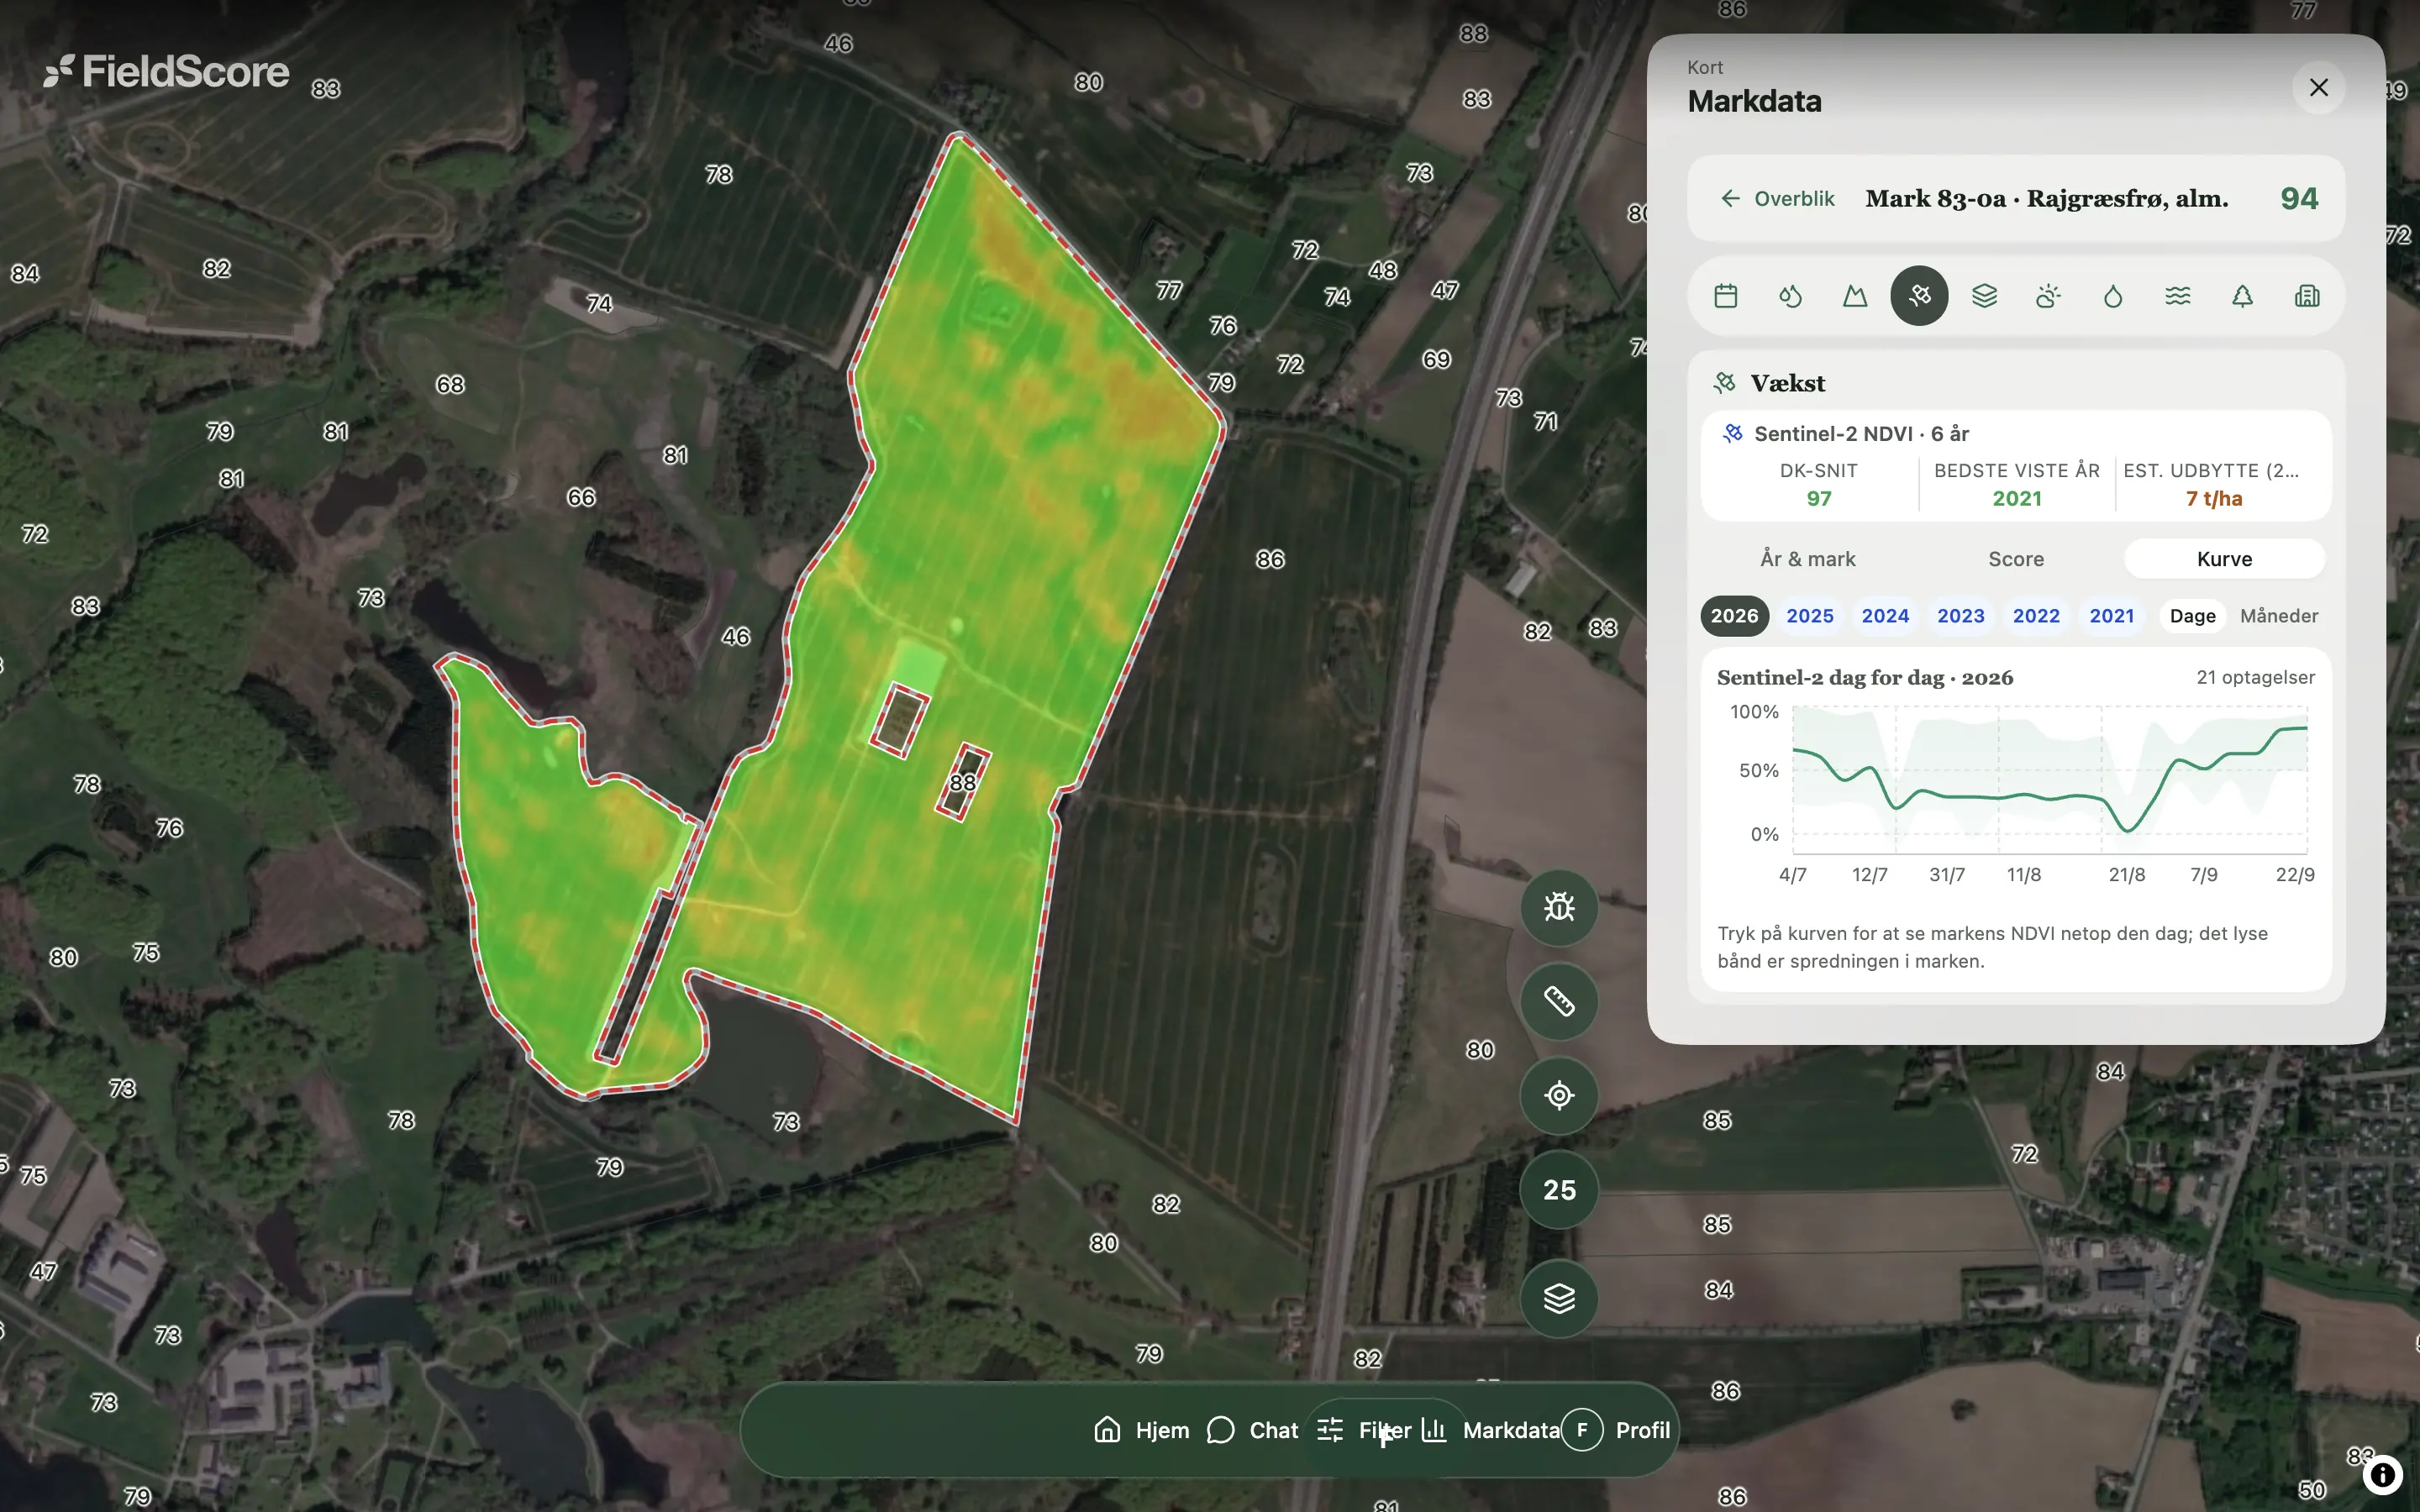Click the info icon in map corner

click(x=2382, y=1474)
